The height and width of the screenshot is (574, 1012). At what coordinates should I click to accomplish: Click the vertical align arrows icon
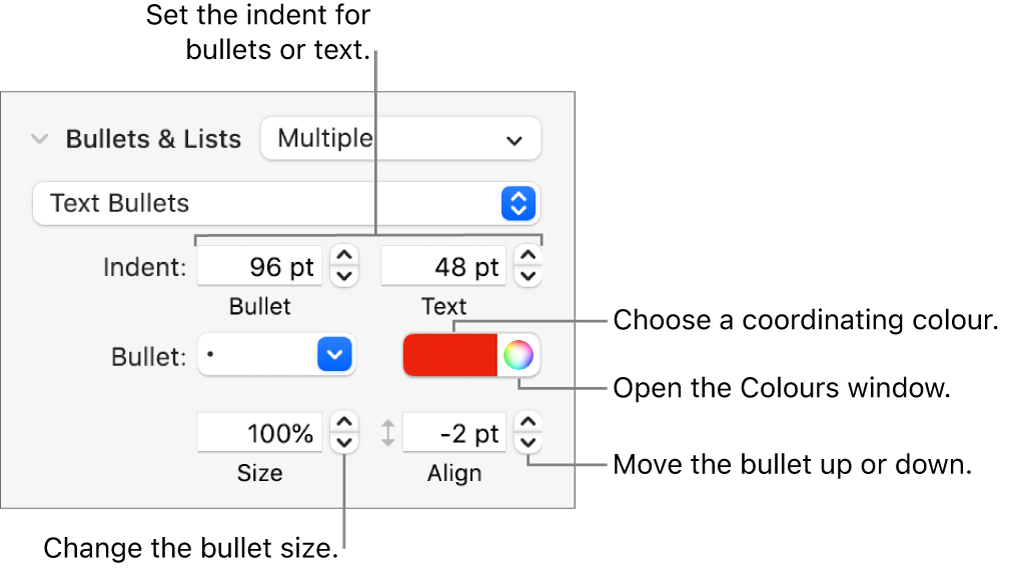[x=388, y=433]
